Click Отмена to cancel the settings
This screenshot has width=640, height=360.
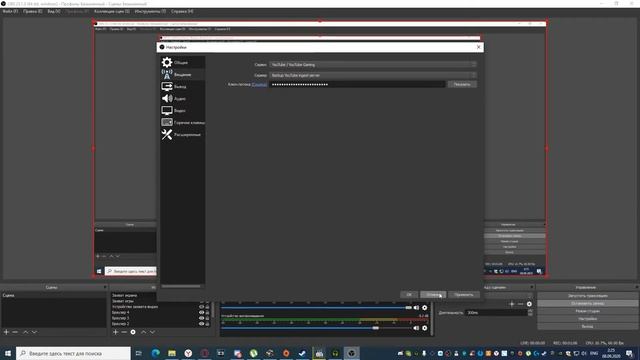coord(433,294)
